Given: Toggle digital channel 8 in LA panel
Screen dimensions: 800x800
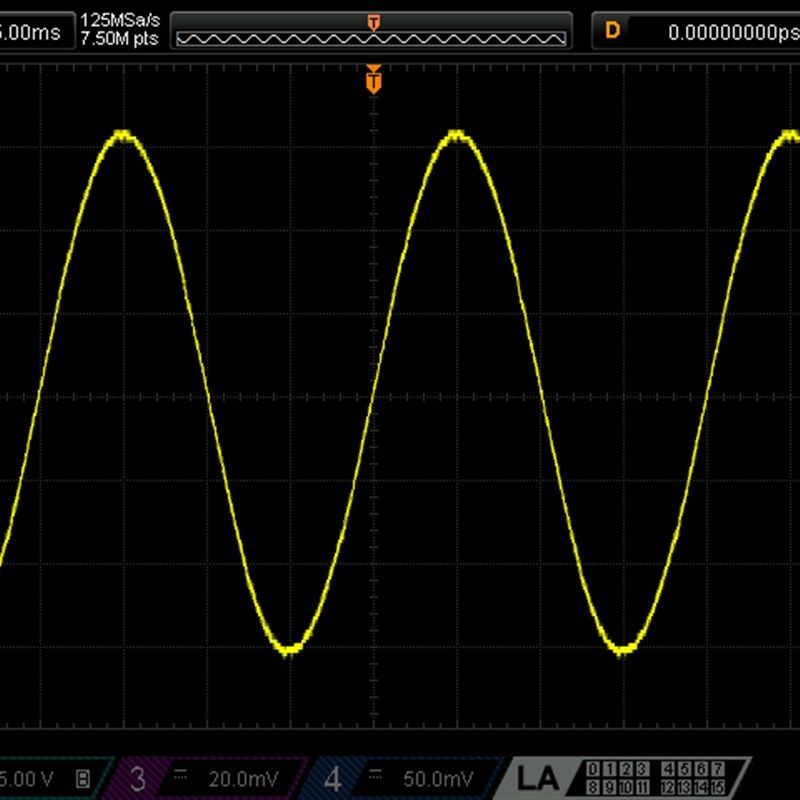Looking at the screenshot, I should point(592,787).
